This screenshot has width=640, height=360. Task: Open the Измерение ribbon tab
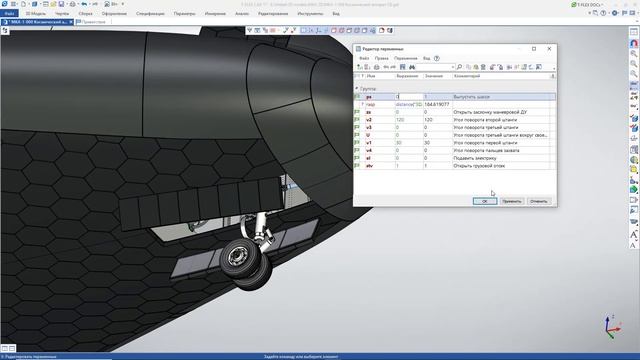[215, 13]
